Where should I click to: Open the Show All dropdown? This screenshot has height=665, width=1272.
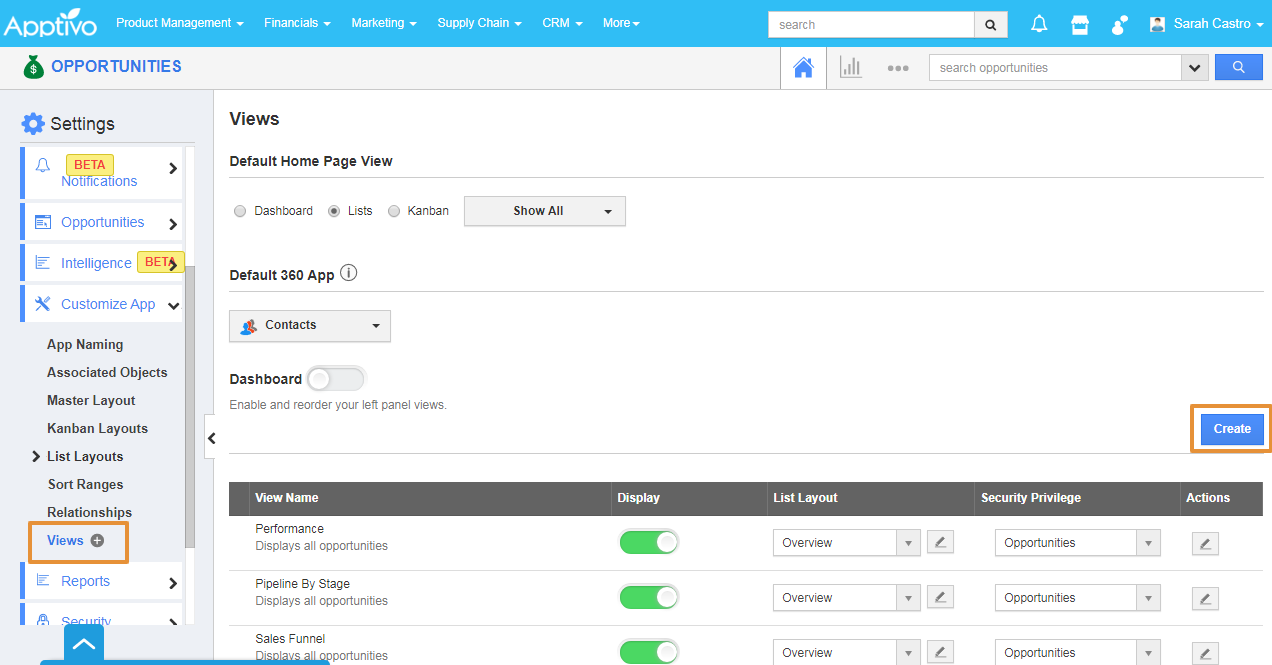[x=544, y=211]
